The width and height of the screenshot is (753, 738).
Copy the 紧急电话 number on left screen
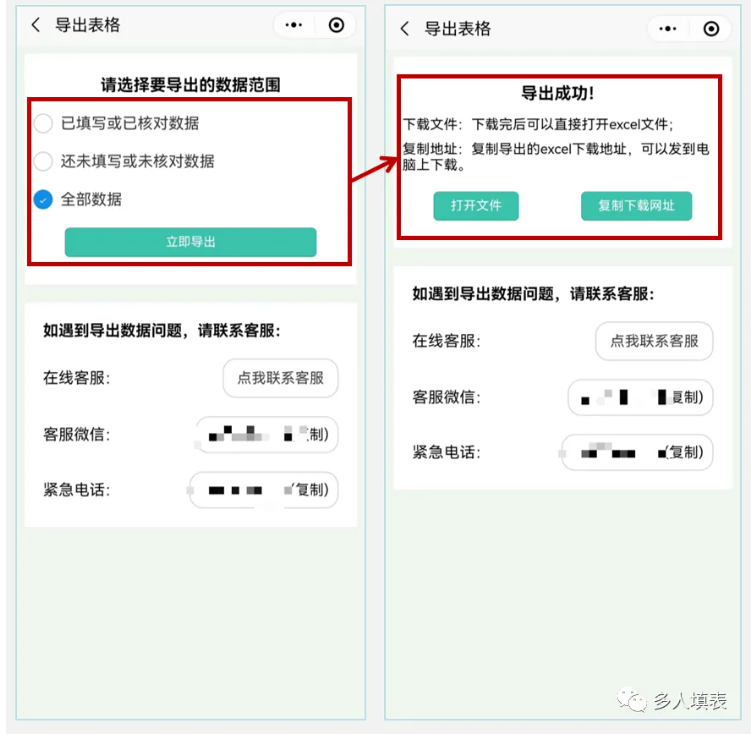[264, 490]
